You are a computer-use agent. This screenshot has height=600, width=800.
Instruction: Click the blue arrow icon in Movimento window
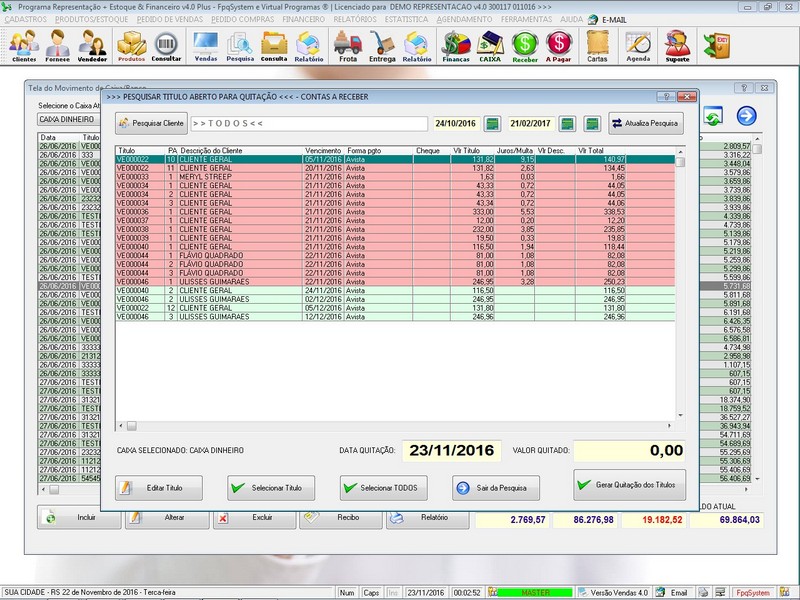tap(746, 116)
